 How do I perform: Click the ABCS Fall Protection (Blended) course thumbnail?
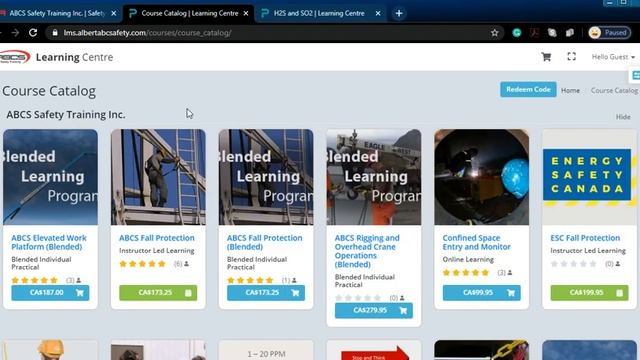[266, 177]
